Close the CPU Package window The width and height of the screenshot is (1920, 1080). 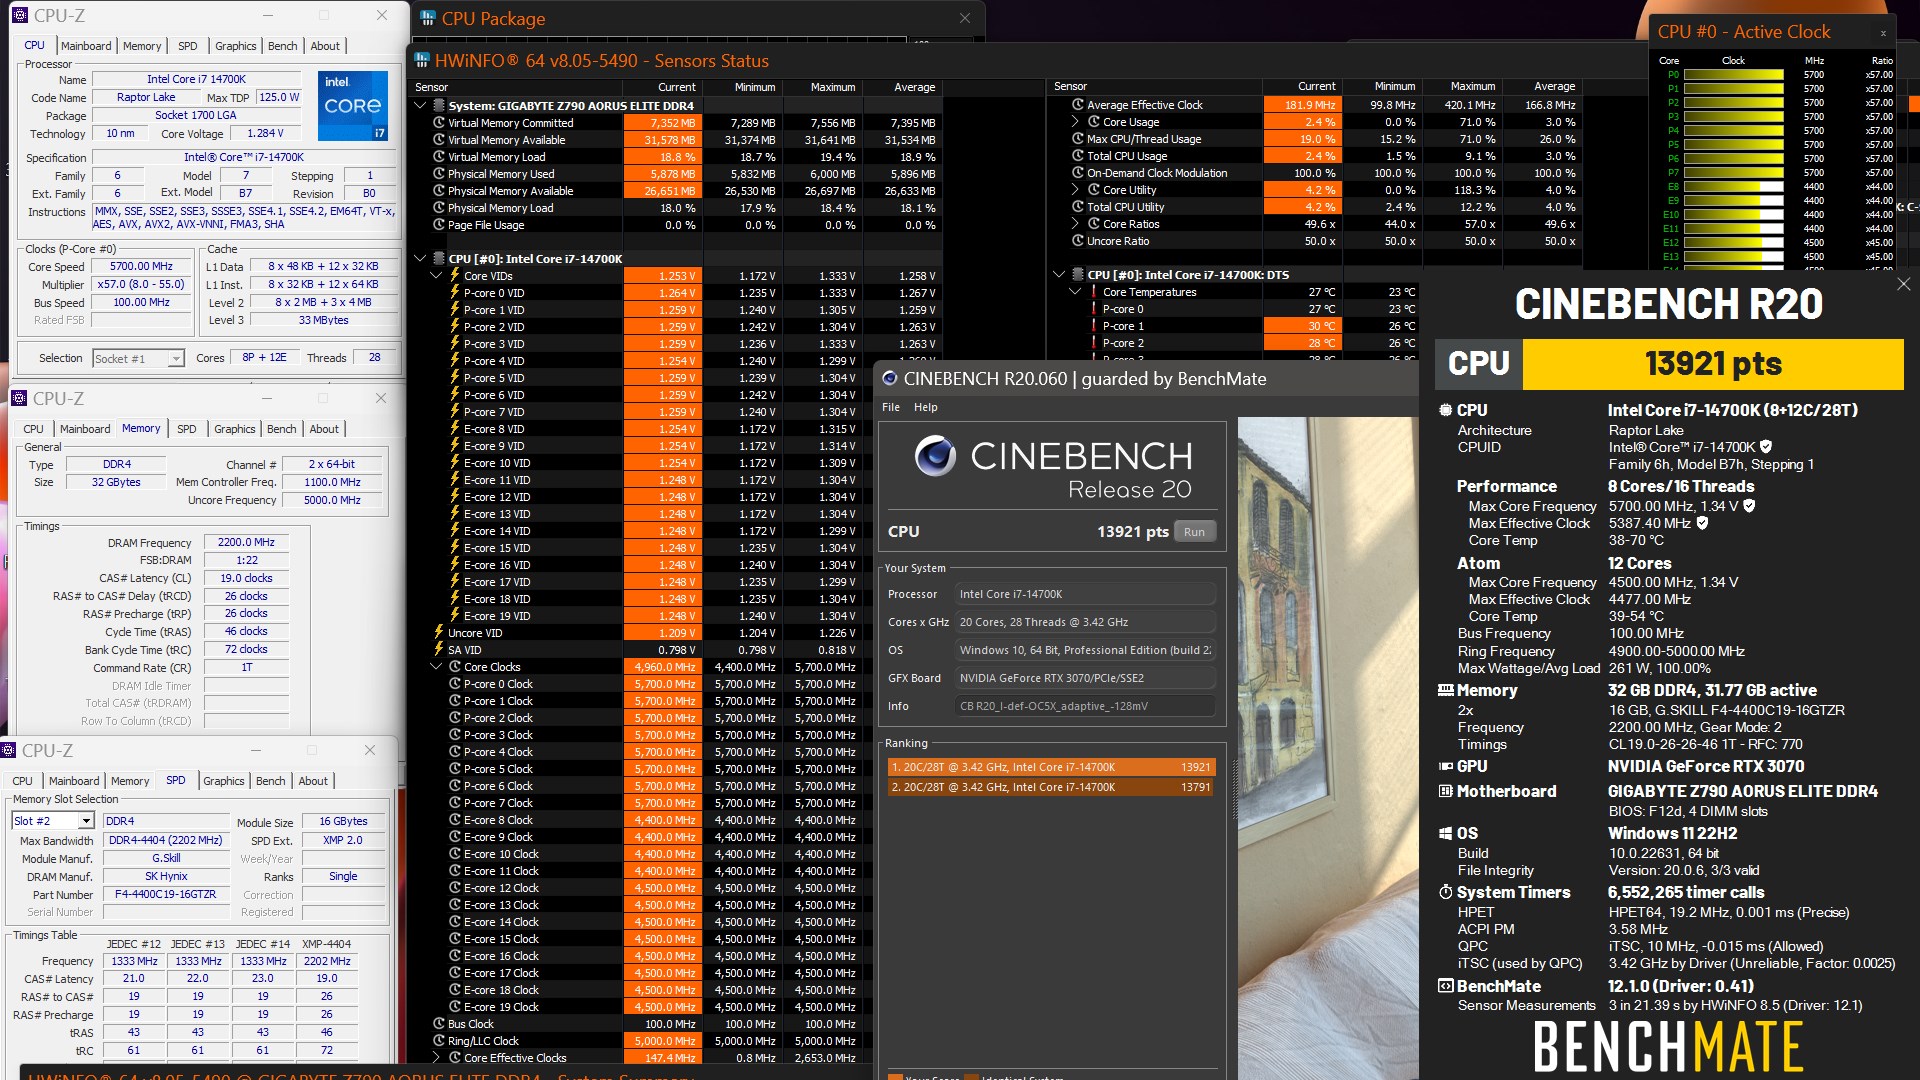tap(964, 18)
